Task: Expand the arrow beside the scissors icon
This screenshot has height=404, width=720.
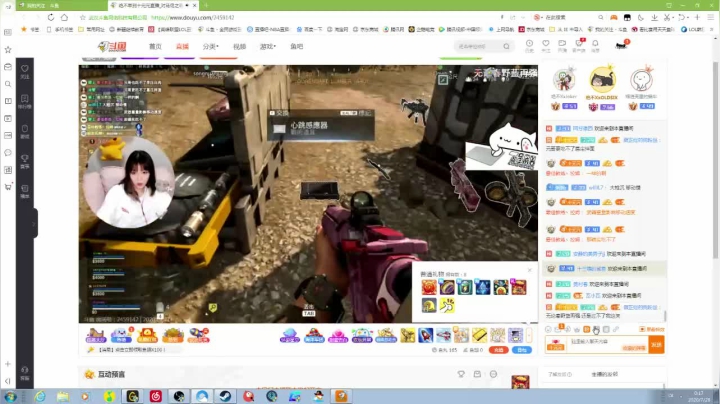Action: click(673, 17)
